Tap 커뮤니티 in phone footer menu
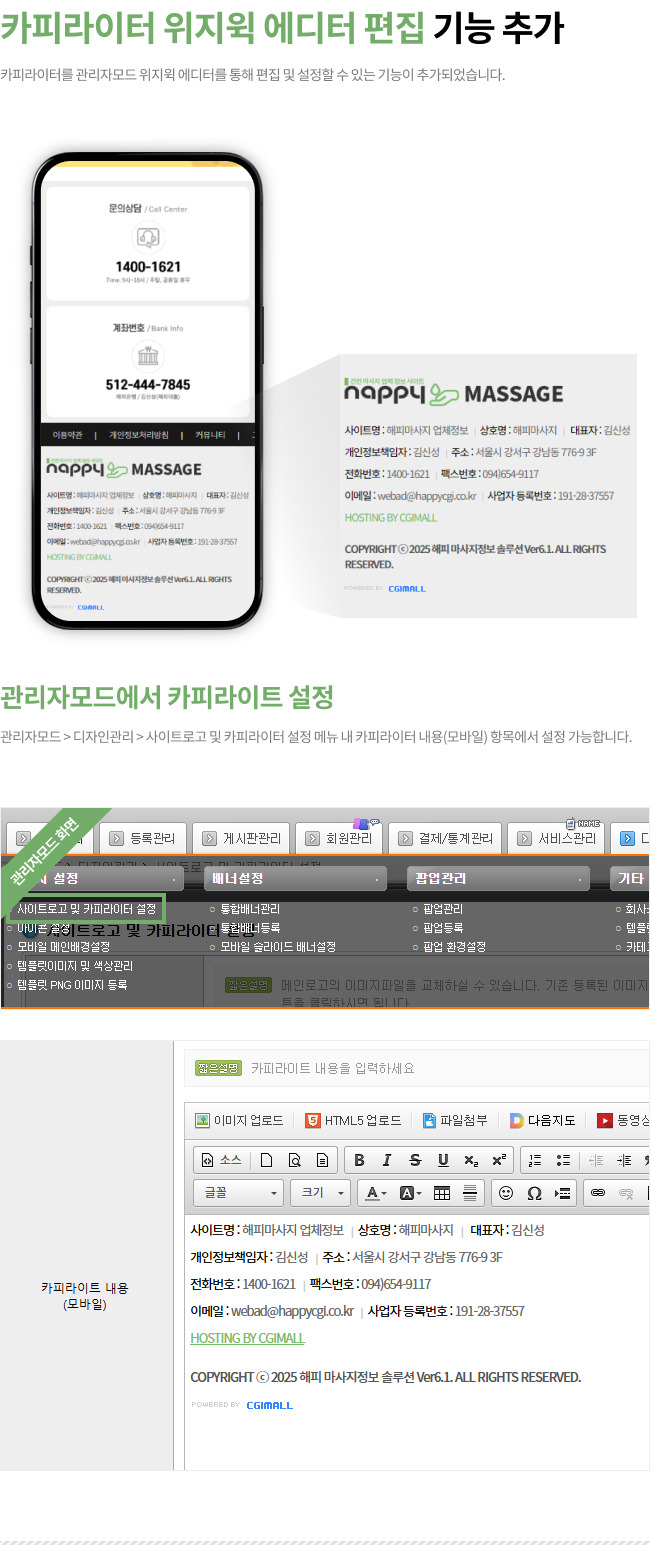The width and height of the screenshot is (650, 1545). [x=210, y=435]
